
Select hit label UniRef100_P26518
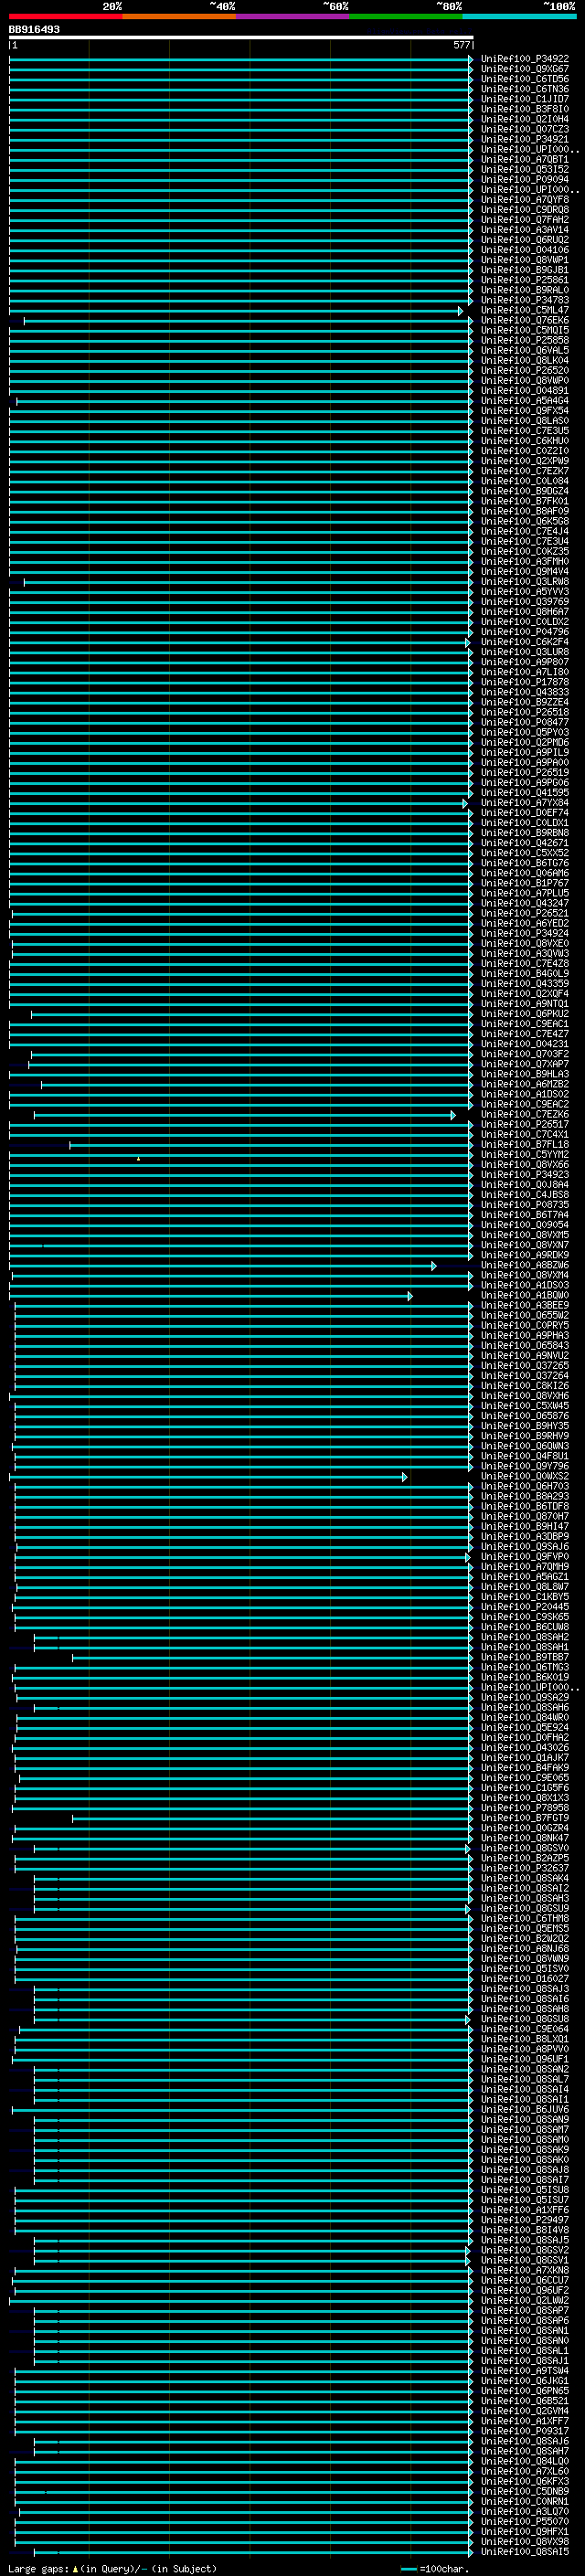524,712
